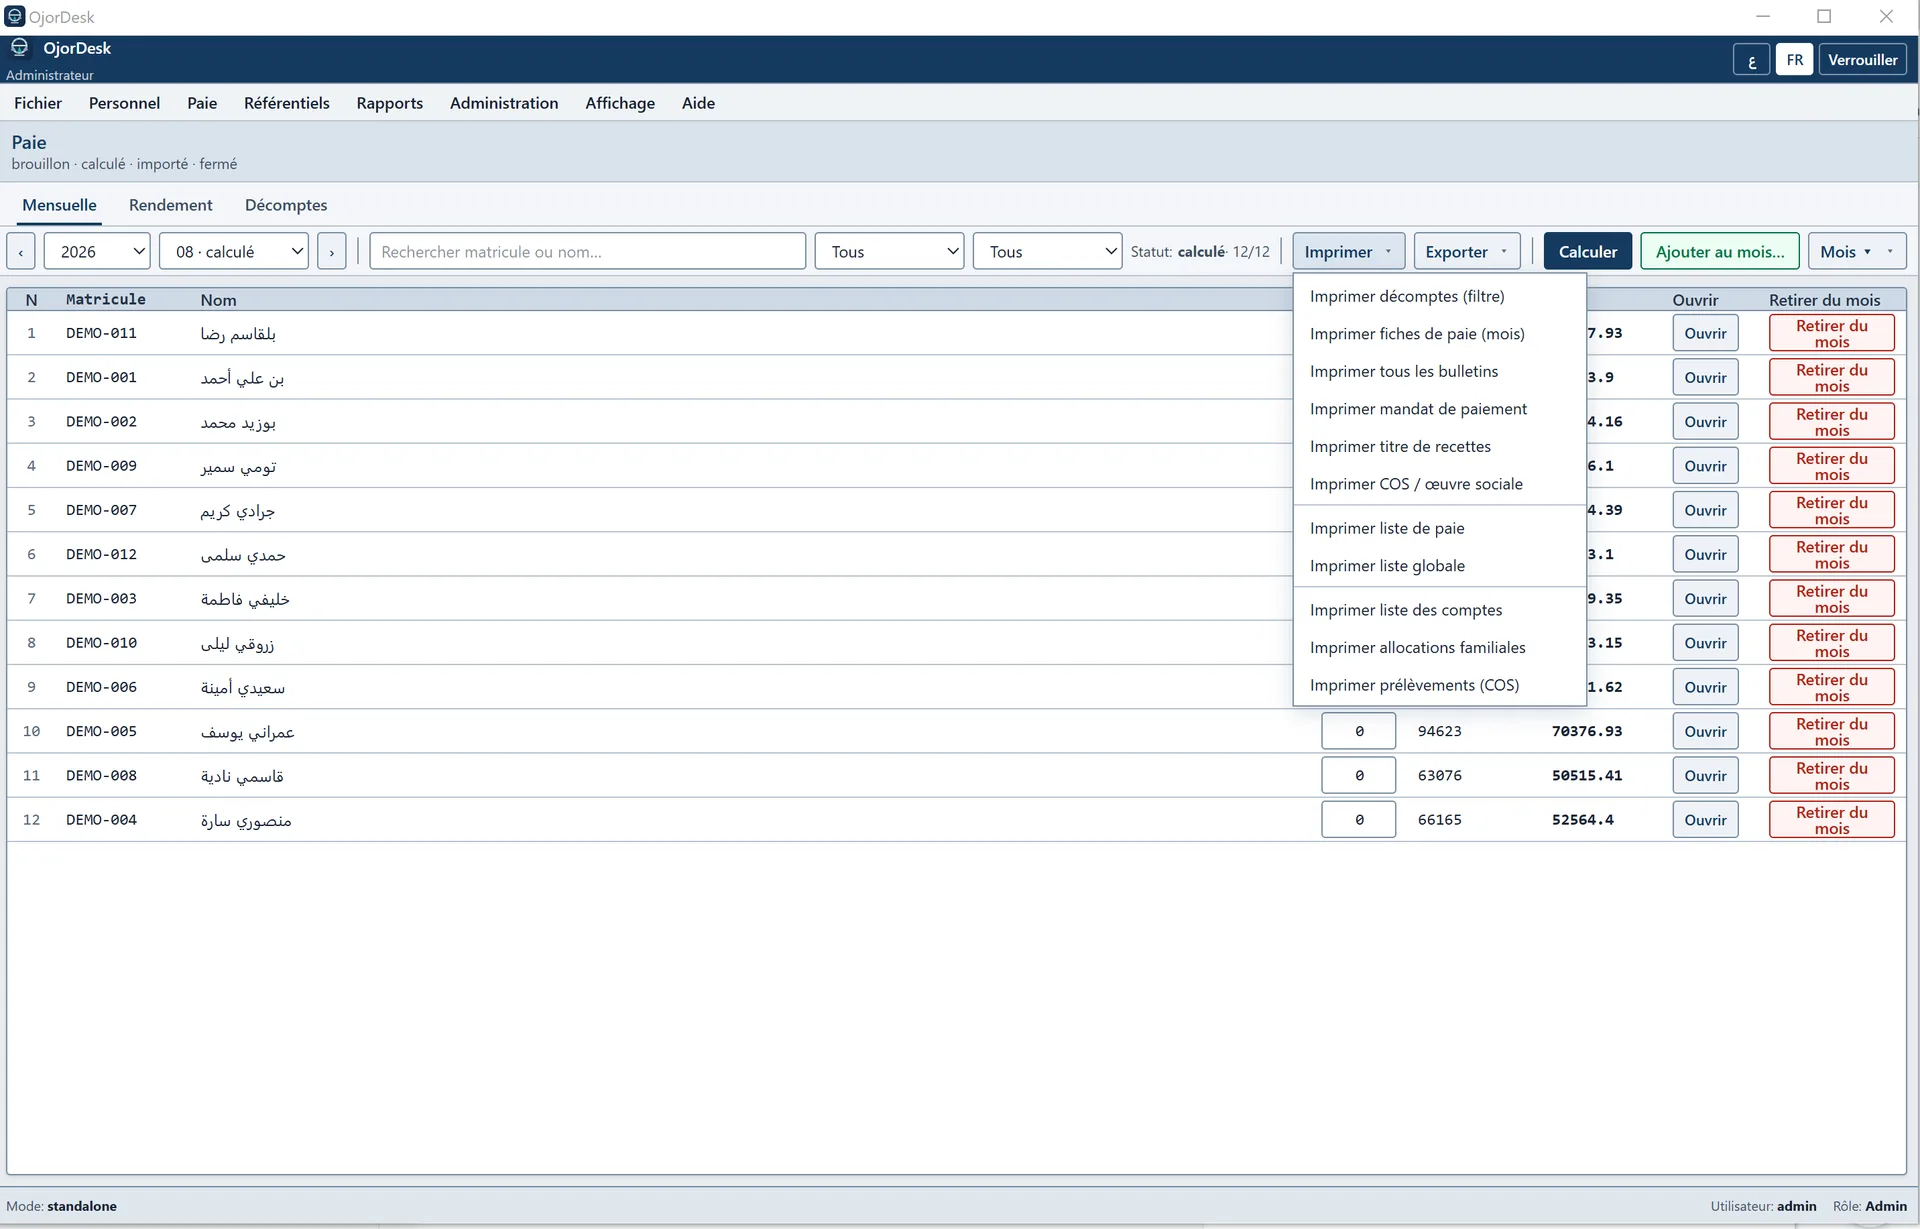Click the Calculer button
Viewport: 1920px width, 1229px height.
coord(1587,252)
